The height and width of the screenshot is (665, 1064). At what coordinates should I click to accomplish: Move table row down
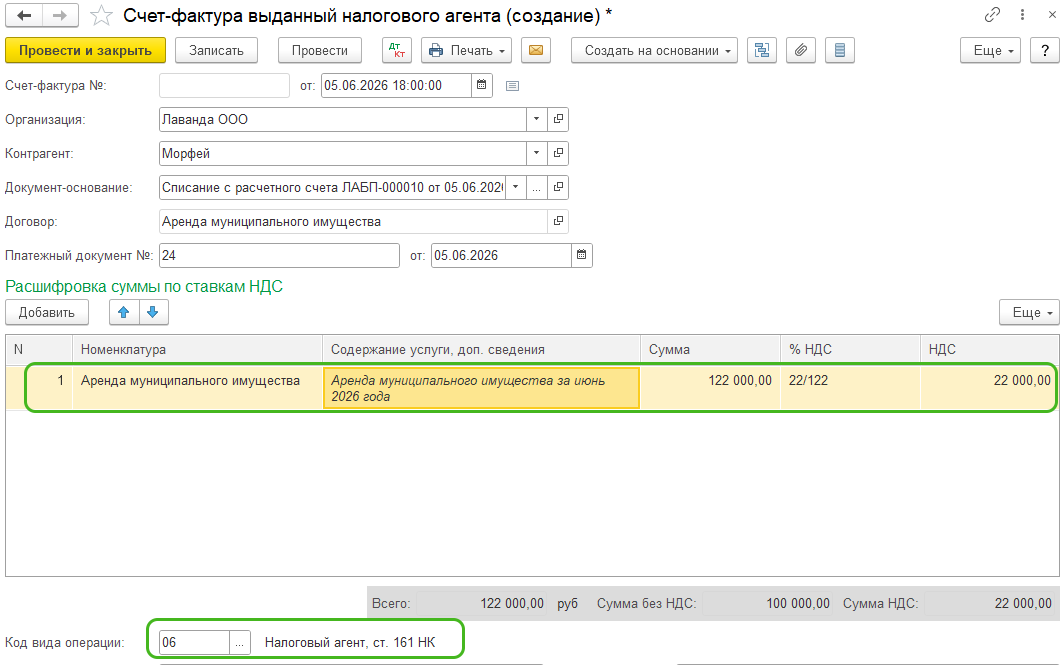pyautogui.click(x=153, y=312)
